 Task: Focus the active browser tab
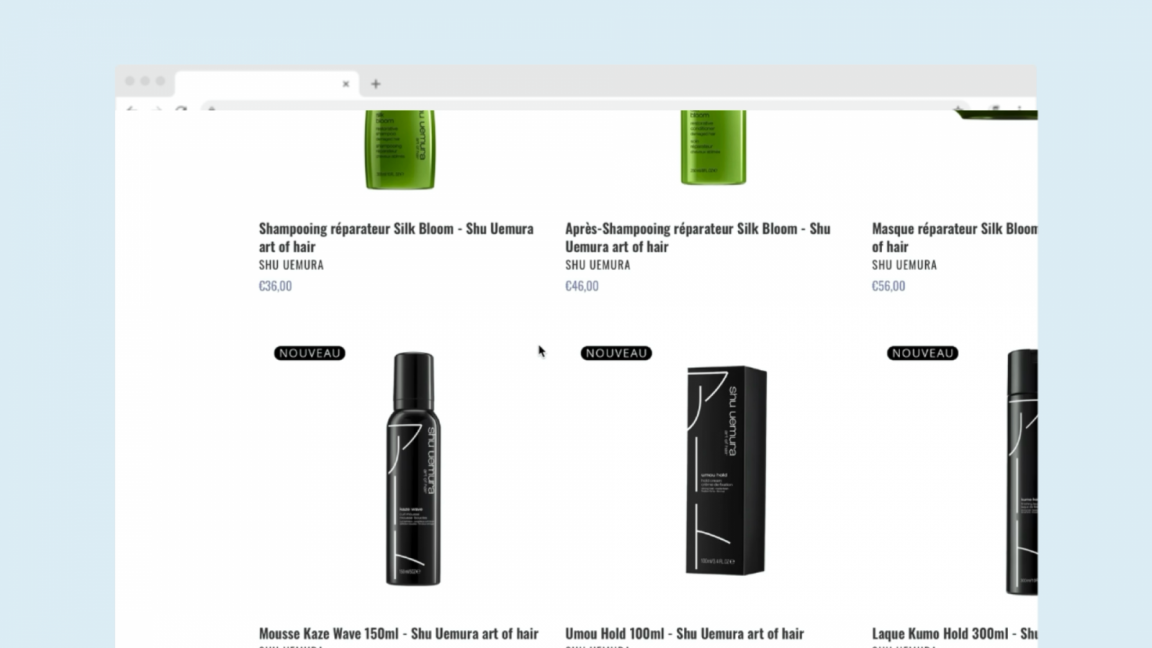pyautogui.click(x=267, y=84)
